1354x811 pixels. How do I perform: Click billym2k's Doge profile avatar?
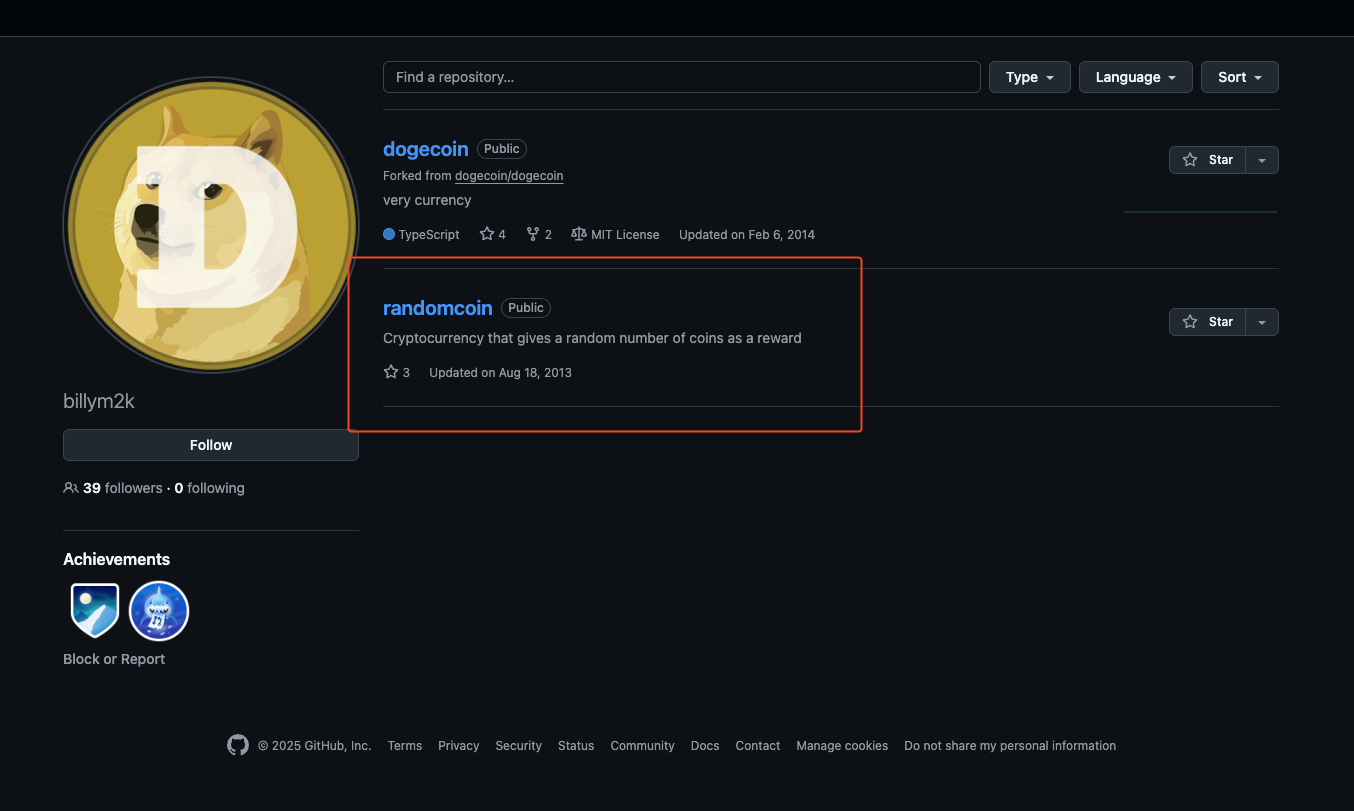pyautogui.click(x=210, y=226)
